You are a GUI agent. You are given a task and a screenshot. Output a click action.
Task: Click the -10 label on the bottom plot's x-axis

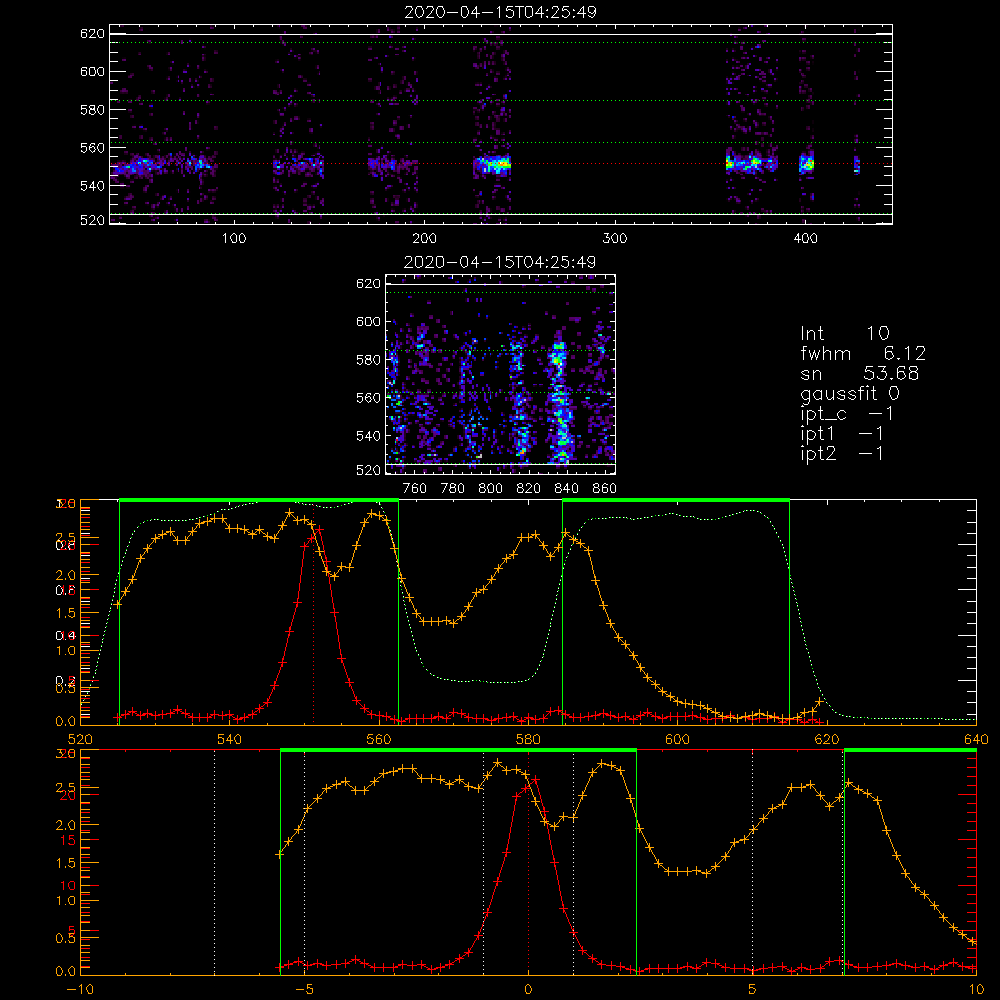point(80,989)
